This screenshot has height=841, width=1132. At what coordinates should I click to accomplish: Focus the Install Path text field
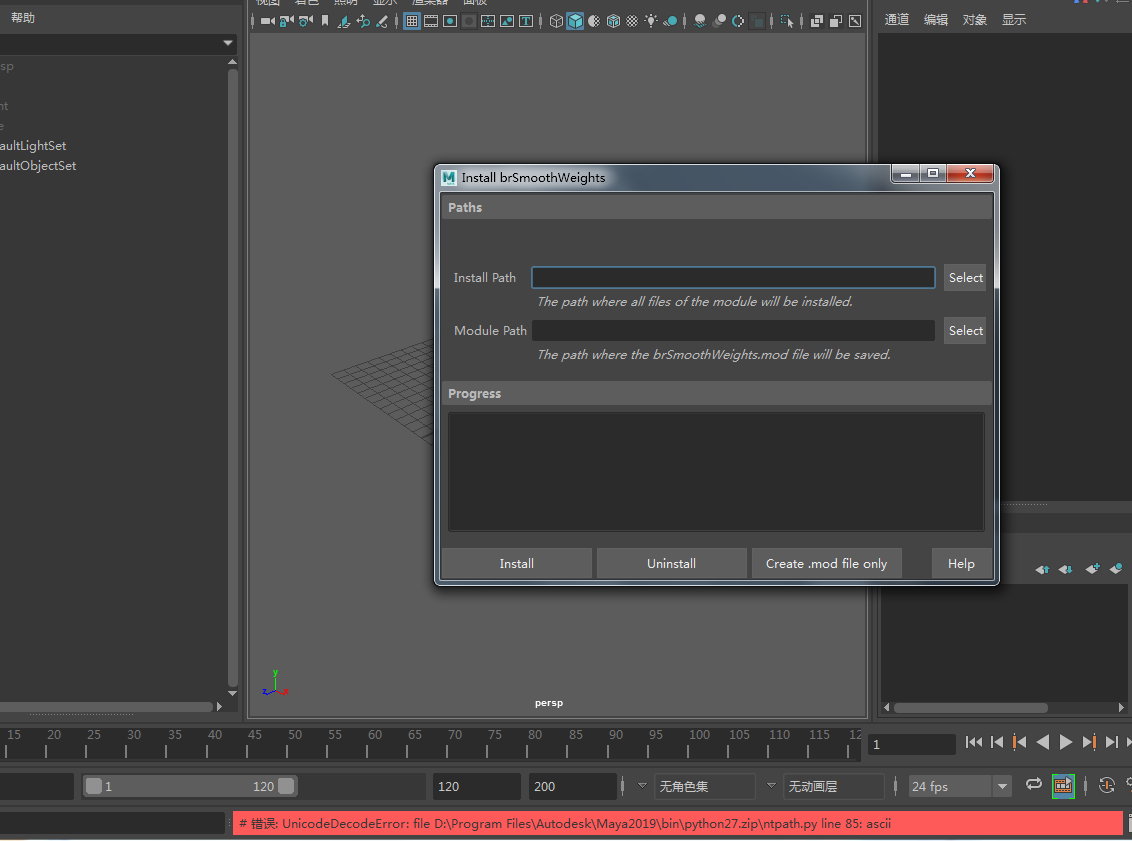pos(733,278)
